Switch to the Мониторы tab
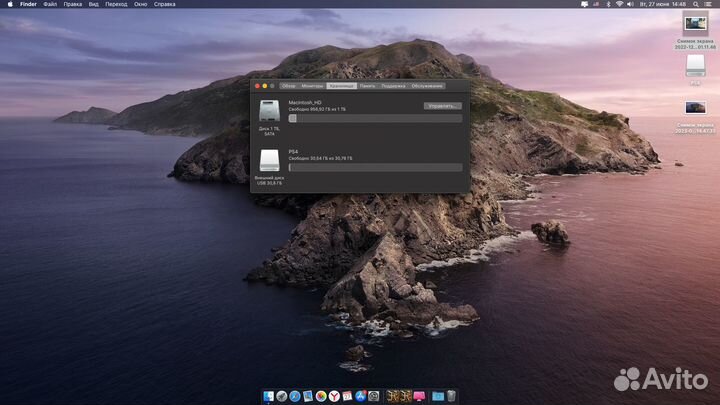The width and height of the screenshot is (720, 405). 312,86
